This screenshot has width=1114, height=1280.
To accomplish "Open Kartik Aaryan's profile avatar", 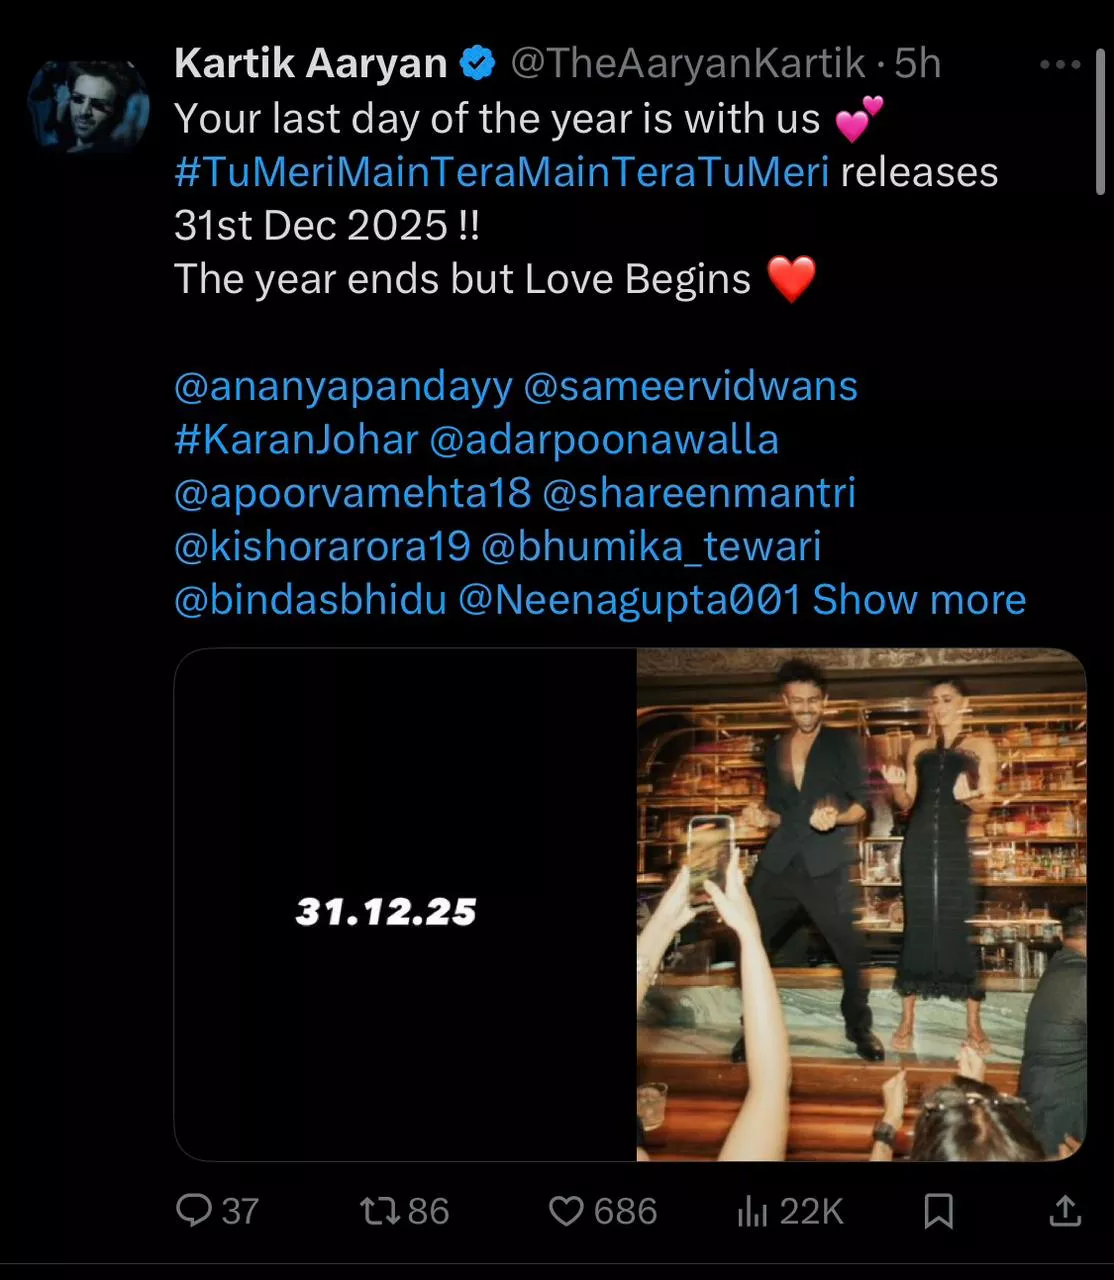I will click(88, 106).
